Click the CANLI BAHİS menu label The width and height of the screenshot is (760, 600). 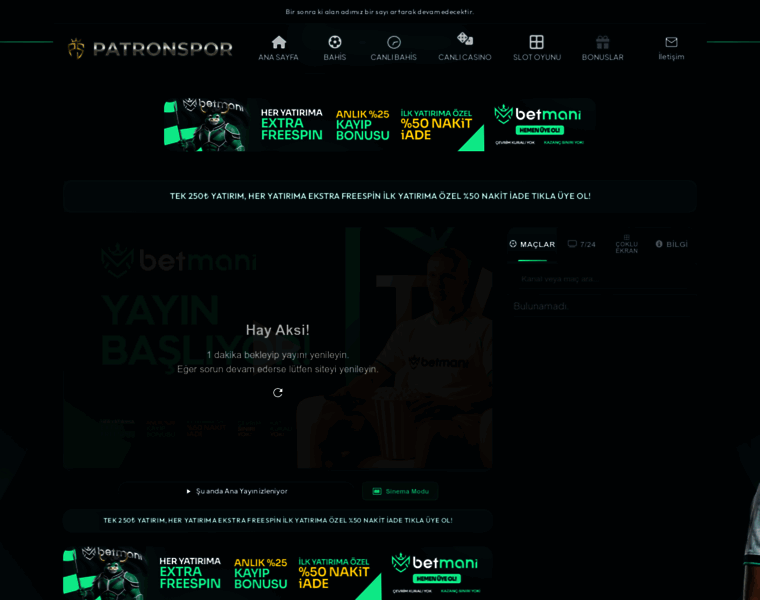coord(394,57)
